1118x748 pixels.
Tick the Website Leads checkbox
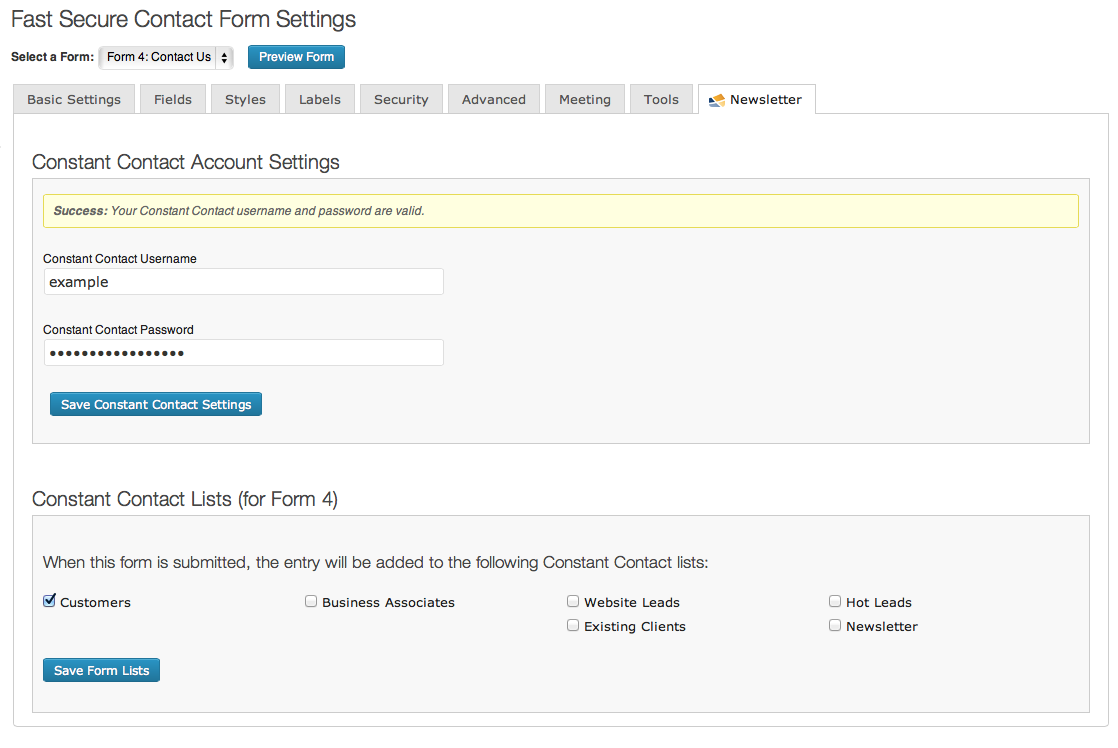click(573, 602)
